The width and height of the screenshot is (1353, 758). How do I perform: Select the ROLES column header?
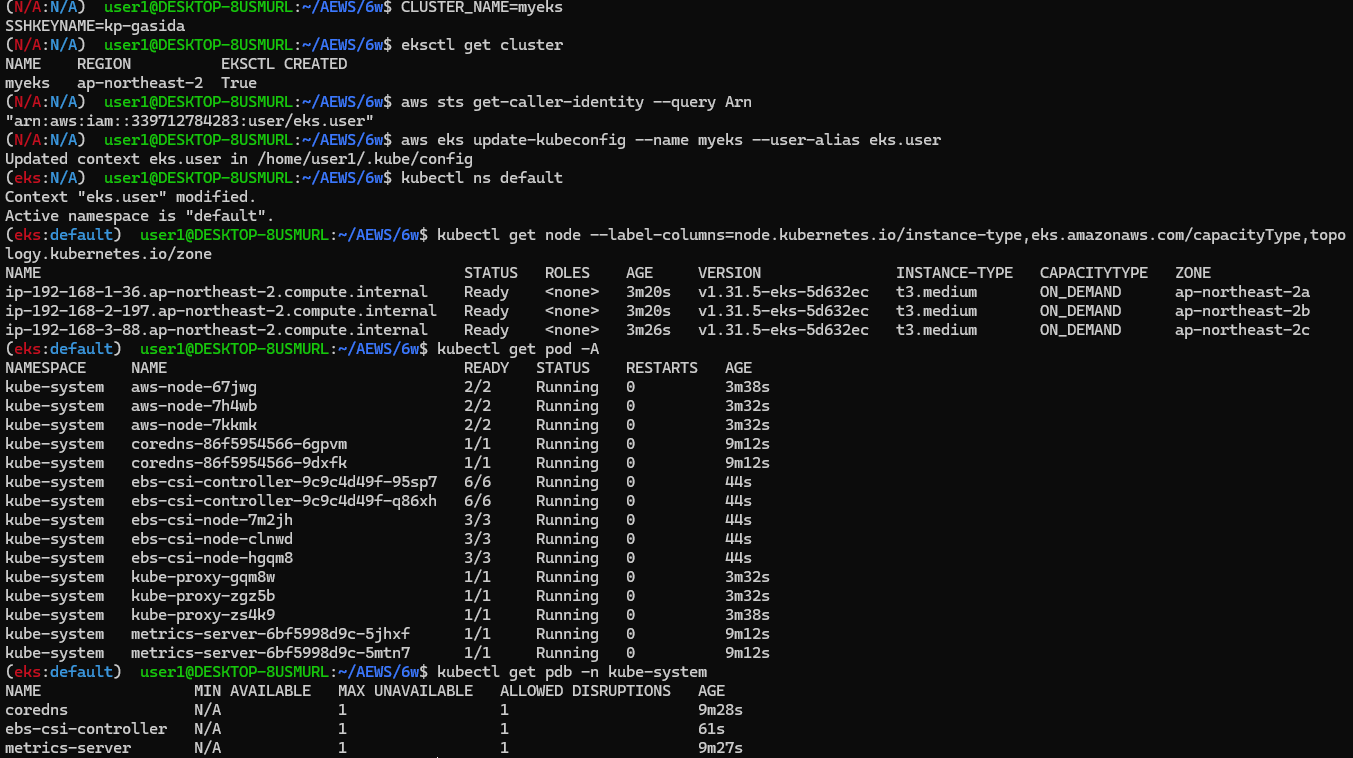567,273
